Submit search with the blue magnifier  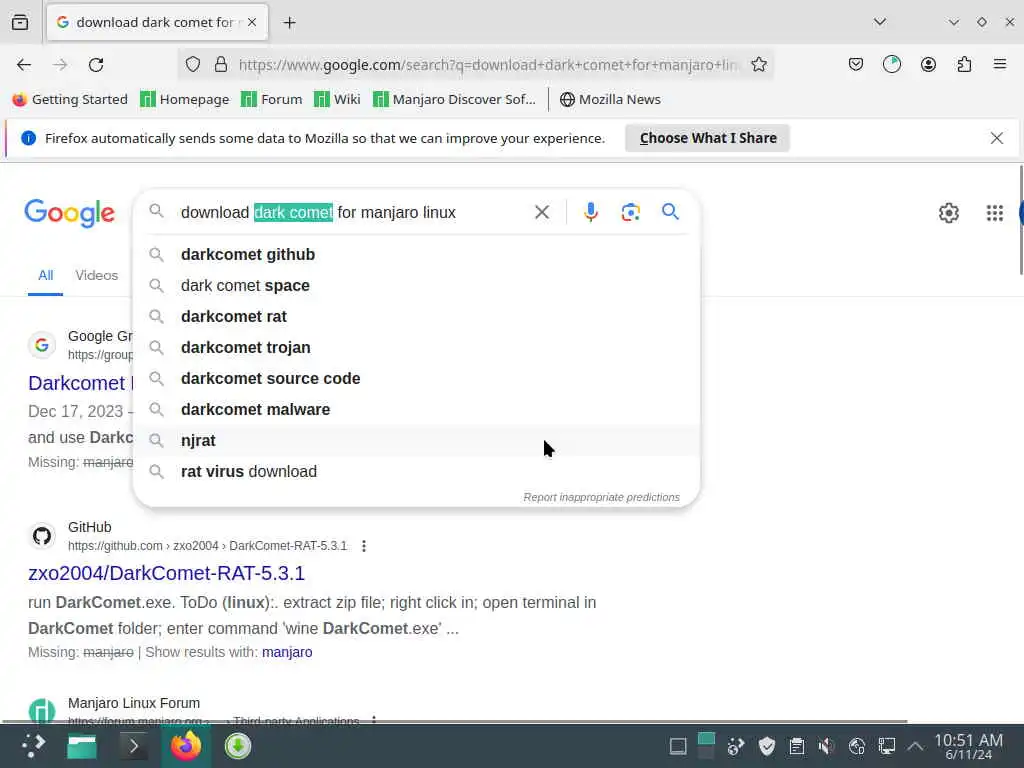[x=670, y=212]
